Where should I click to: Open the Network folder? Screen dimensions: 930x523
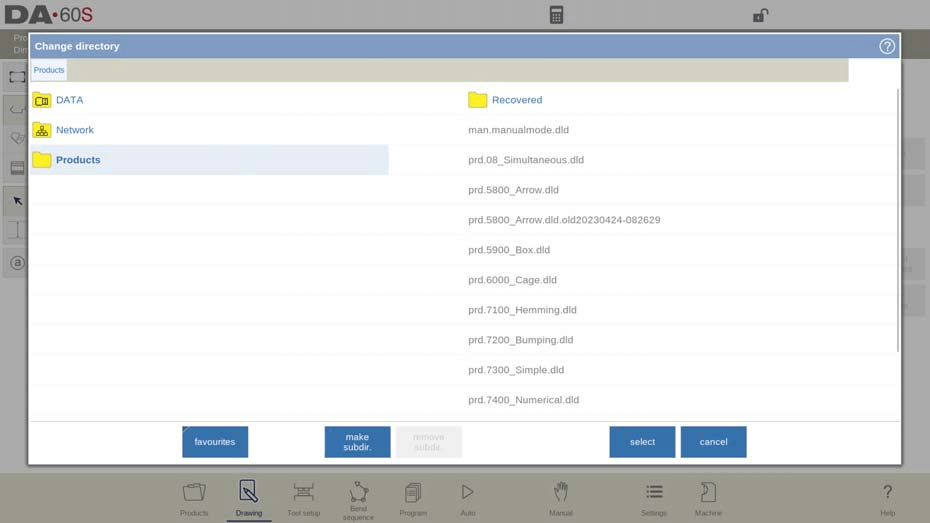(x=74, y=130)
